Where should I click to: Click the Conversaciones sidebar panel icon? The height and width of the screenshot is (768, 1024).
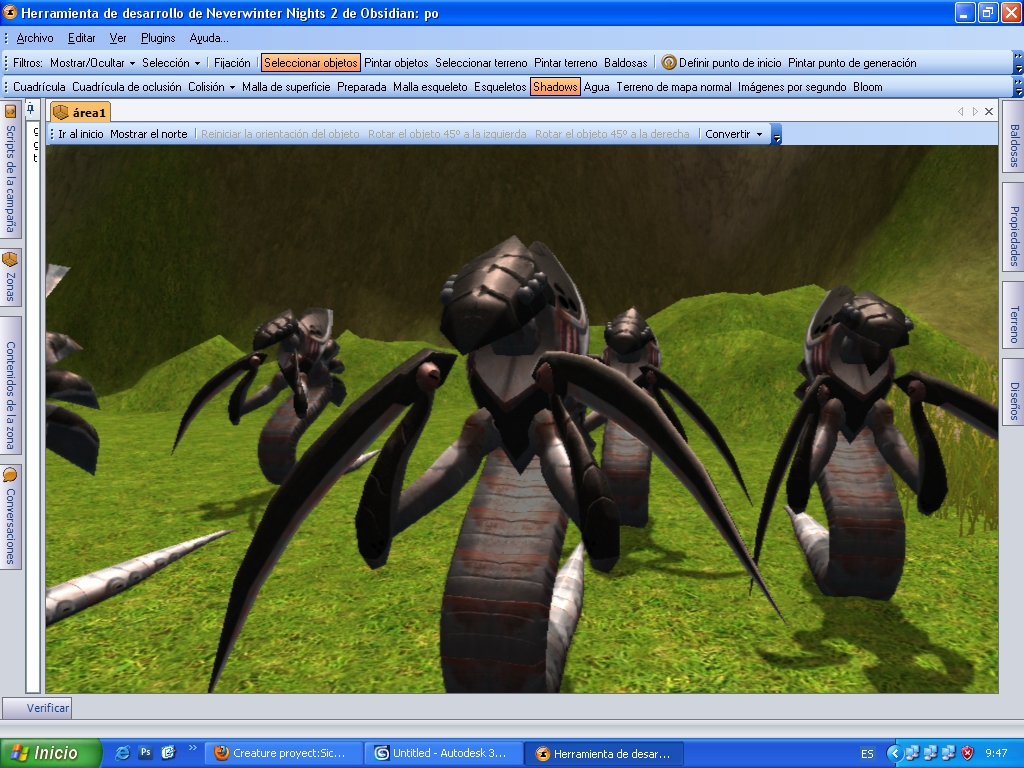coord(10,475)
